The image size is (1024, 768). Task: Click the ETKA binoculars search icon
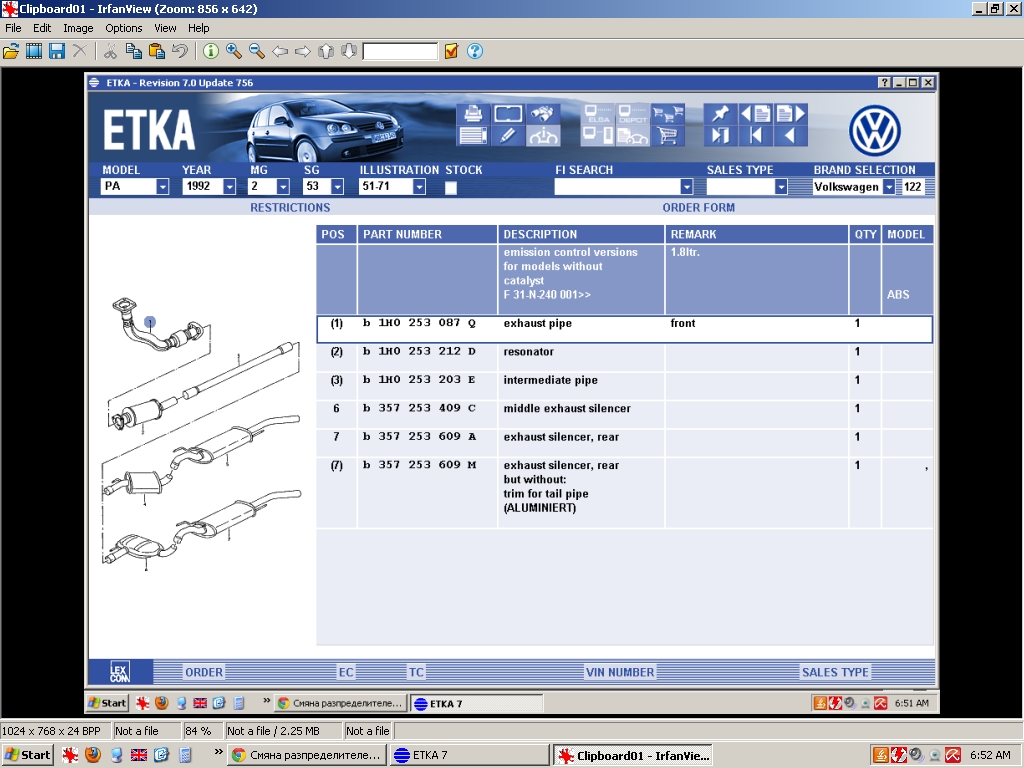tap(543, 114)
